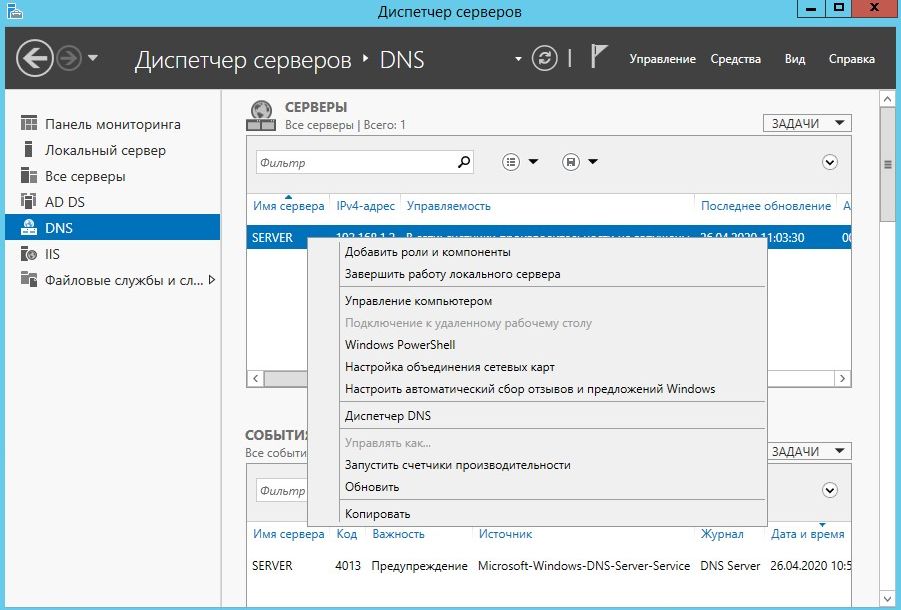Sort by Последнее обновление column
Viewport: 901px width, 610px height.
[765, 206]
